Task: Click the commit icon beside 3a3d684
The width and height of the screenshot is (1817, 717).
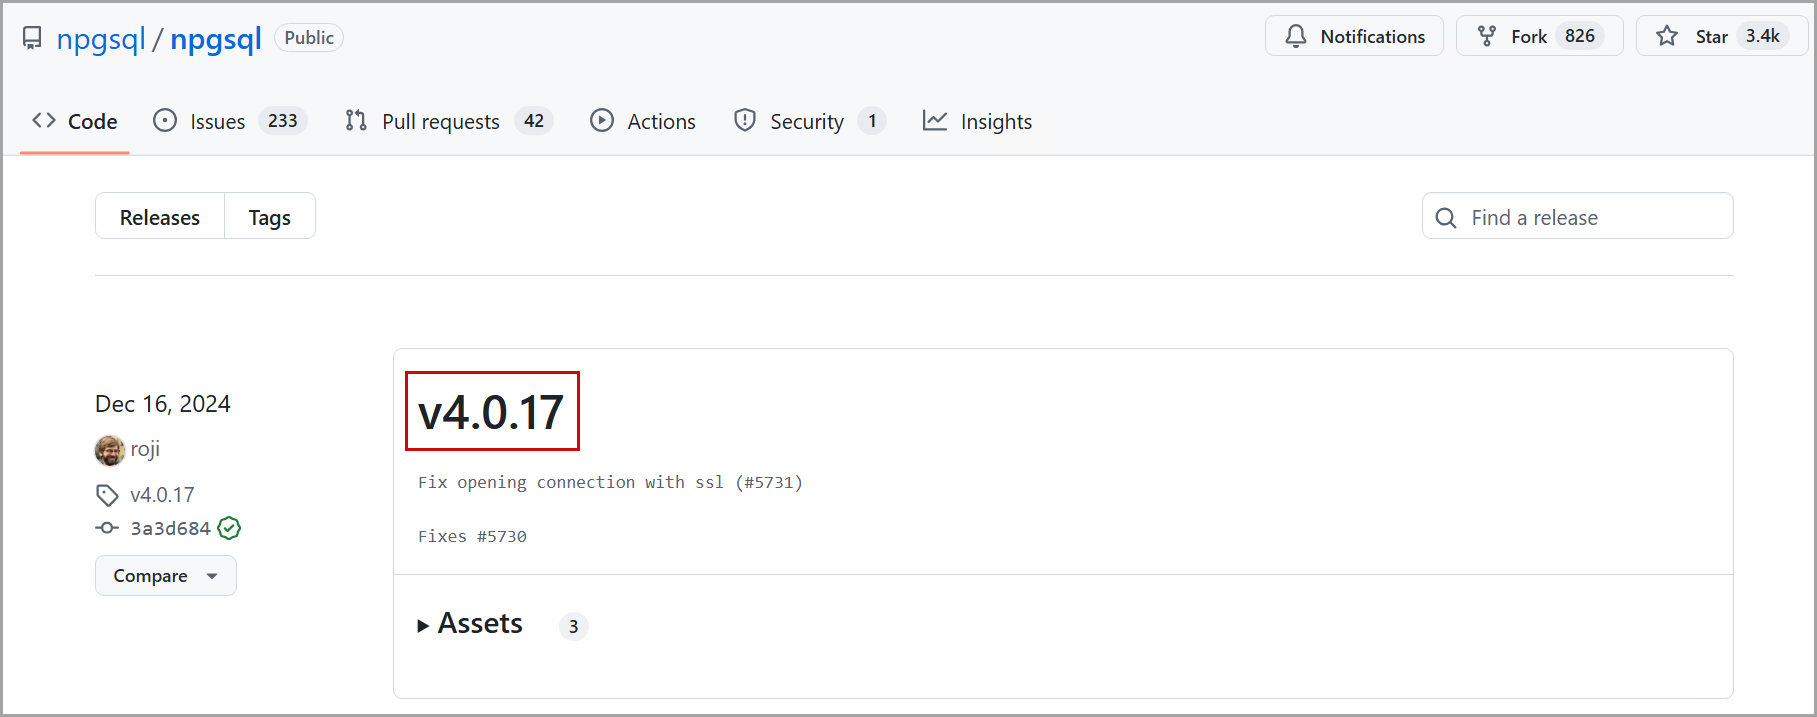Action: click(107, 528)
